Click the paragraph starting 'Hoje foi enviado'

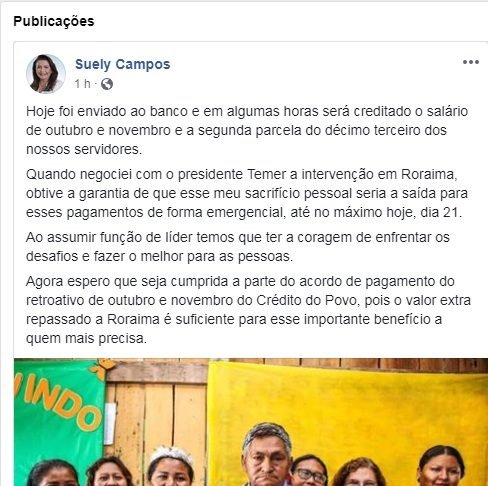point(247,130)
